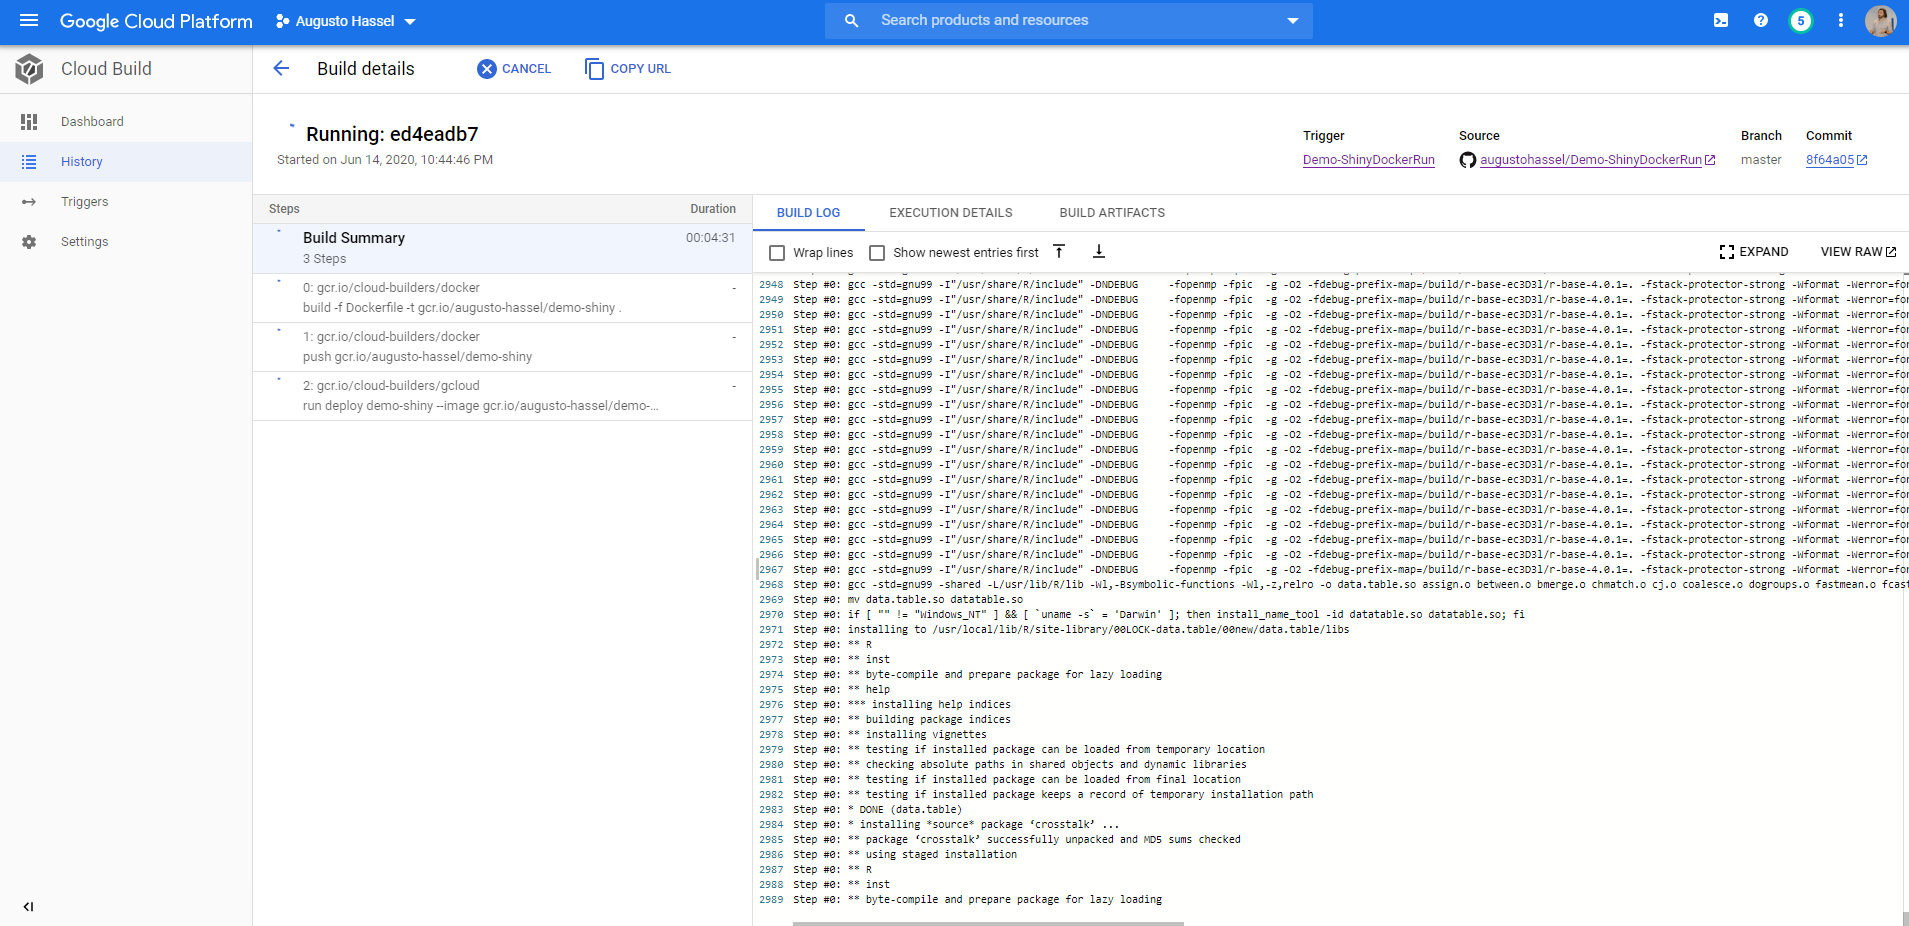This screenshot has height=926, width=1909.
Task: Open the vertical three-dot more menu
Action: (x=1841, y=20)
